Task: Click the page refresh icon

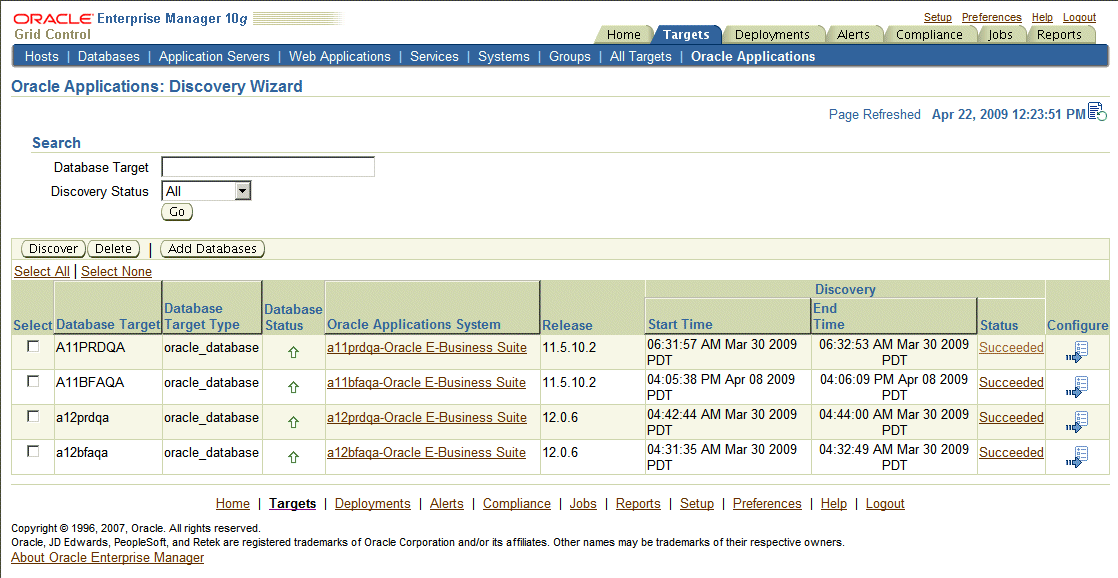Action: click(1097, 112)
